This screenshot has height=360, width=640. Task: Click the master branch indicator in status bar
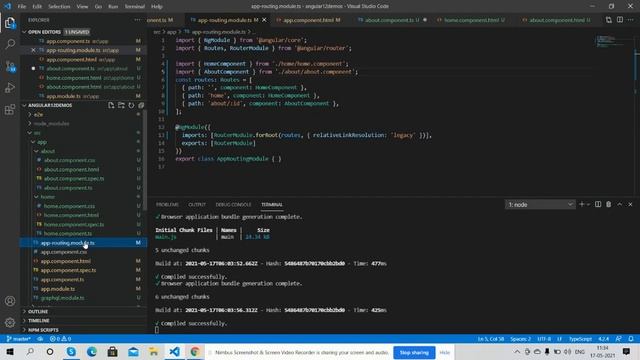tap(19, 339)
